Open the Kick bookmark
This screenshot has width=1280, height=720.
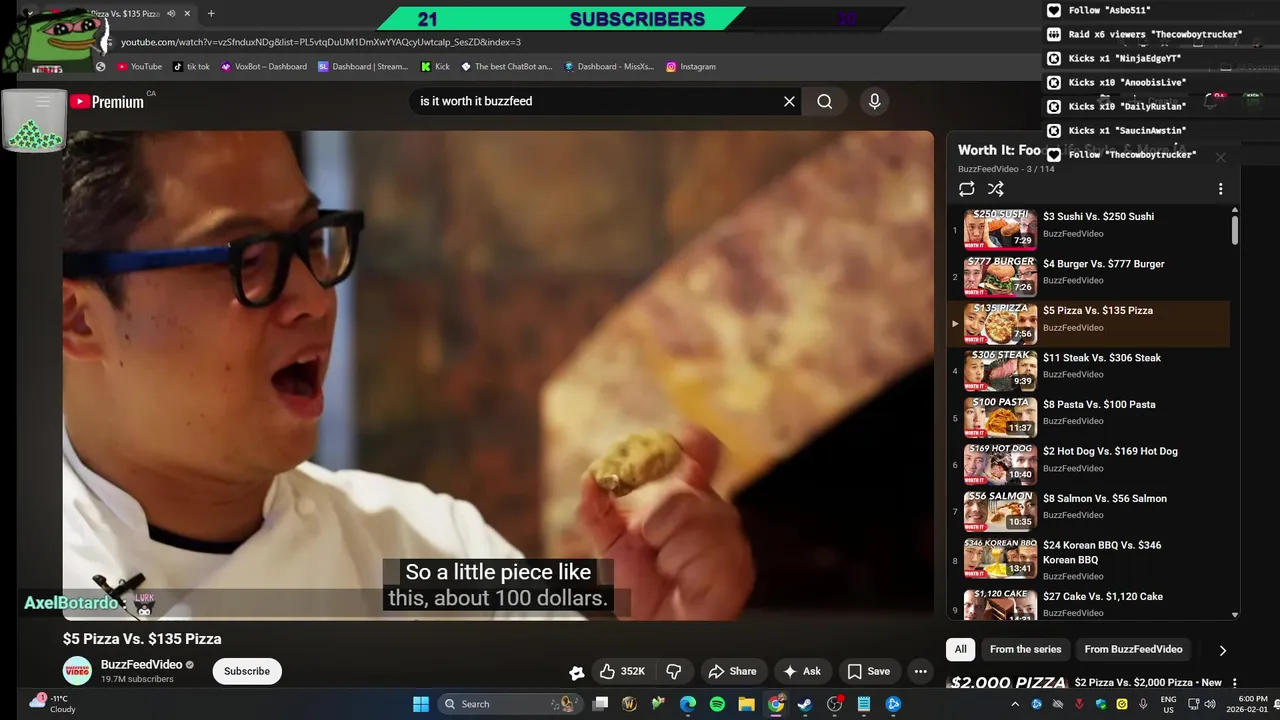tap(435, 67)
